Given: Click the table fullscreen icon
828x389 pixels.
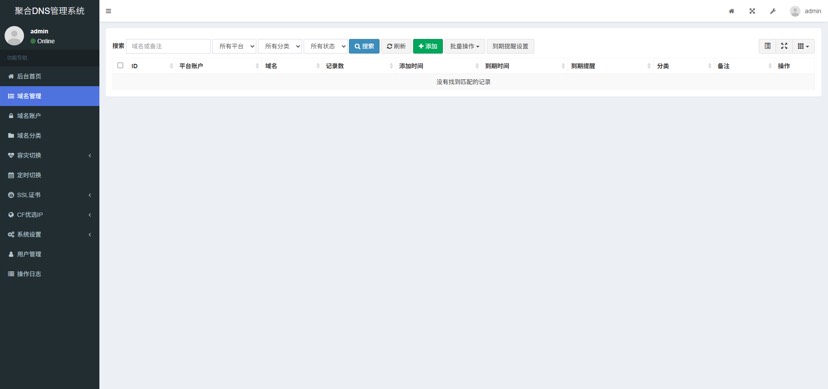Looking at the screenshot, I should [x=784, y=46].
